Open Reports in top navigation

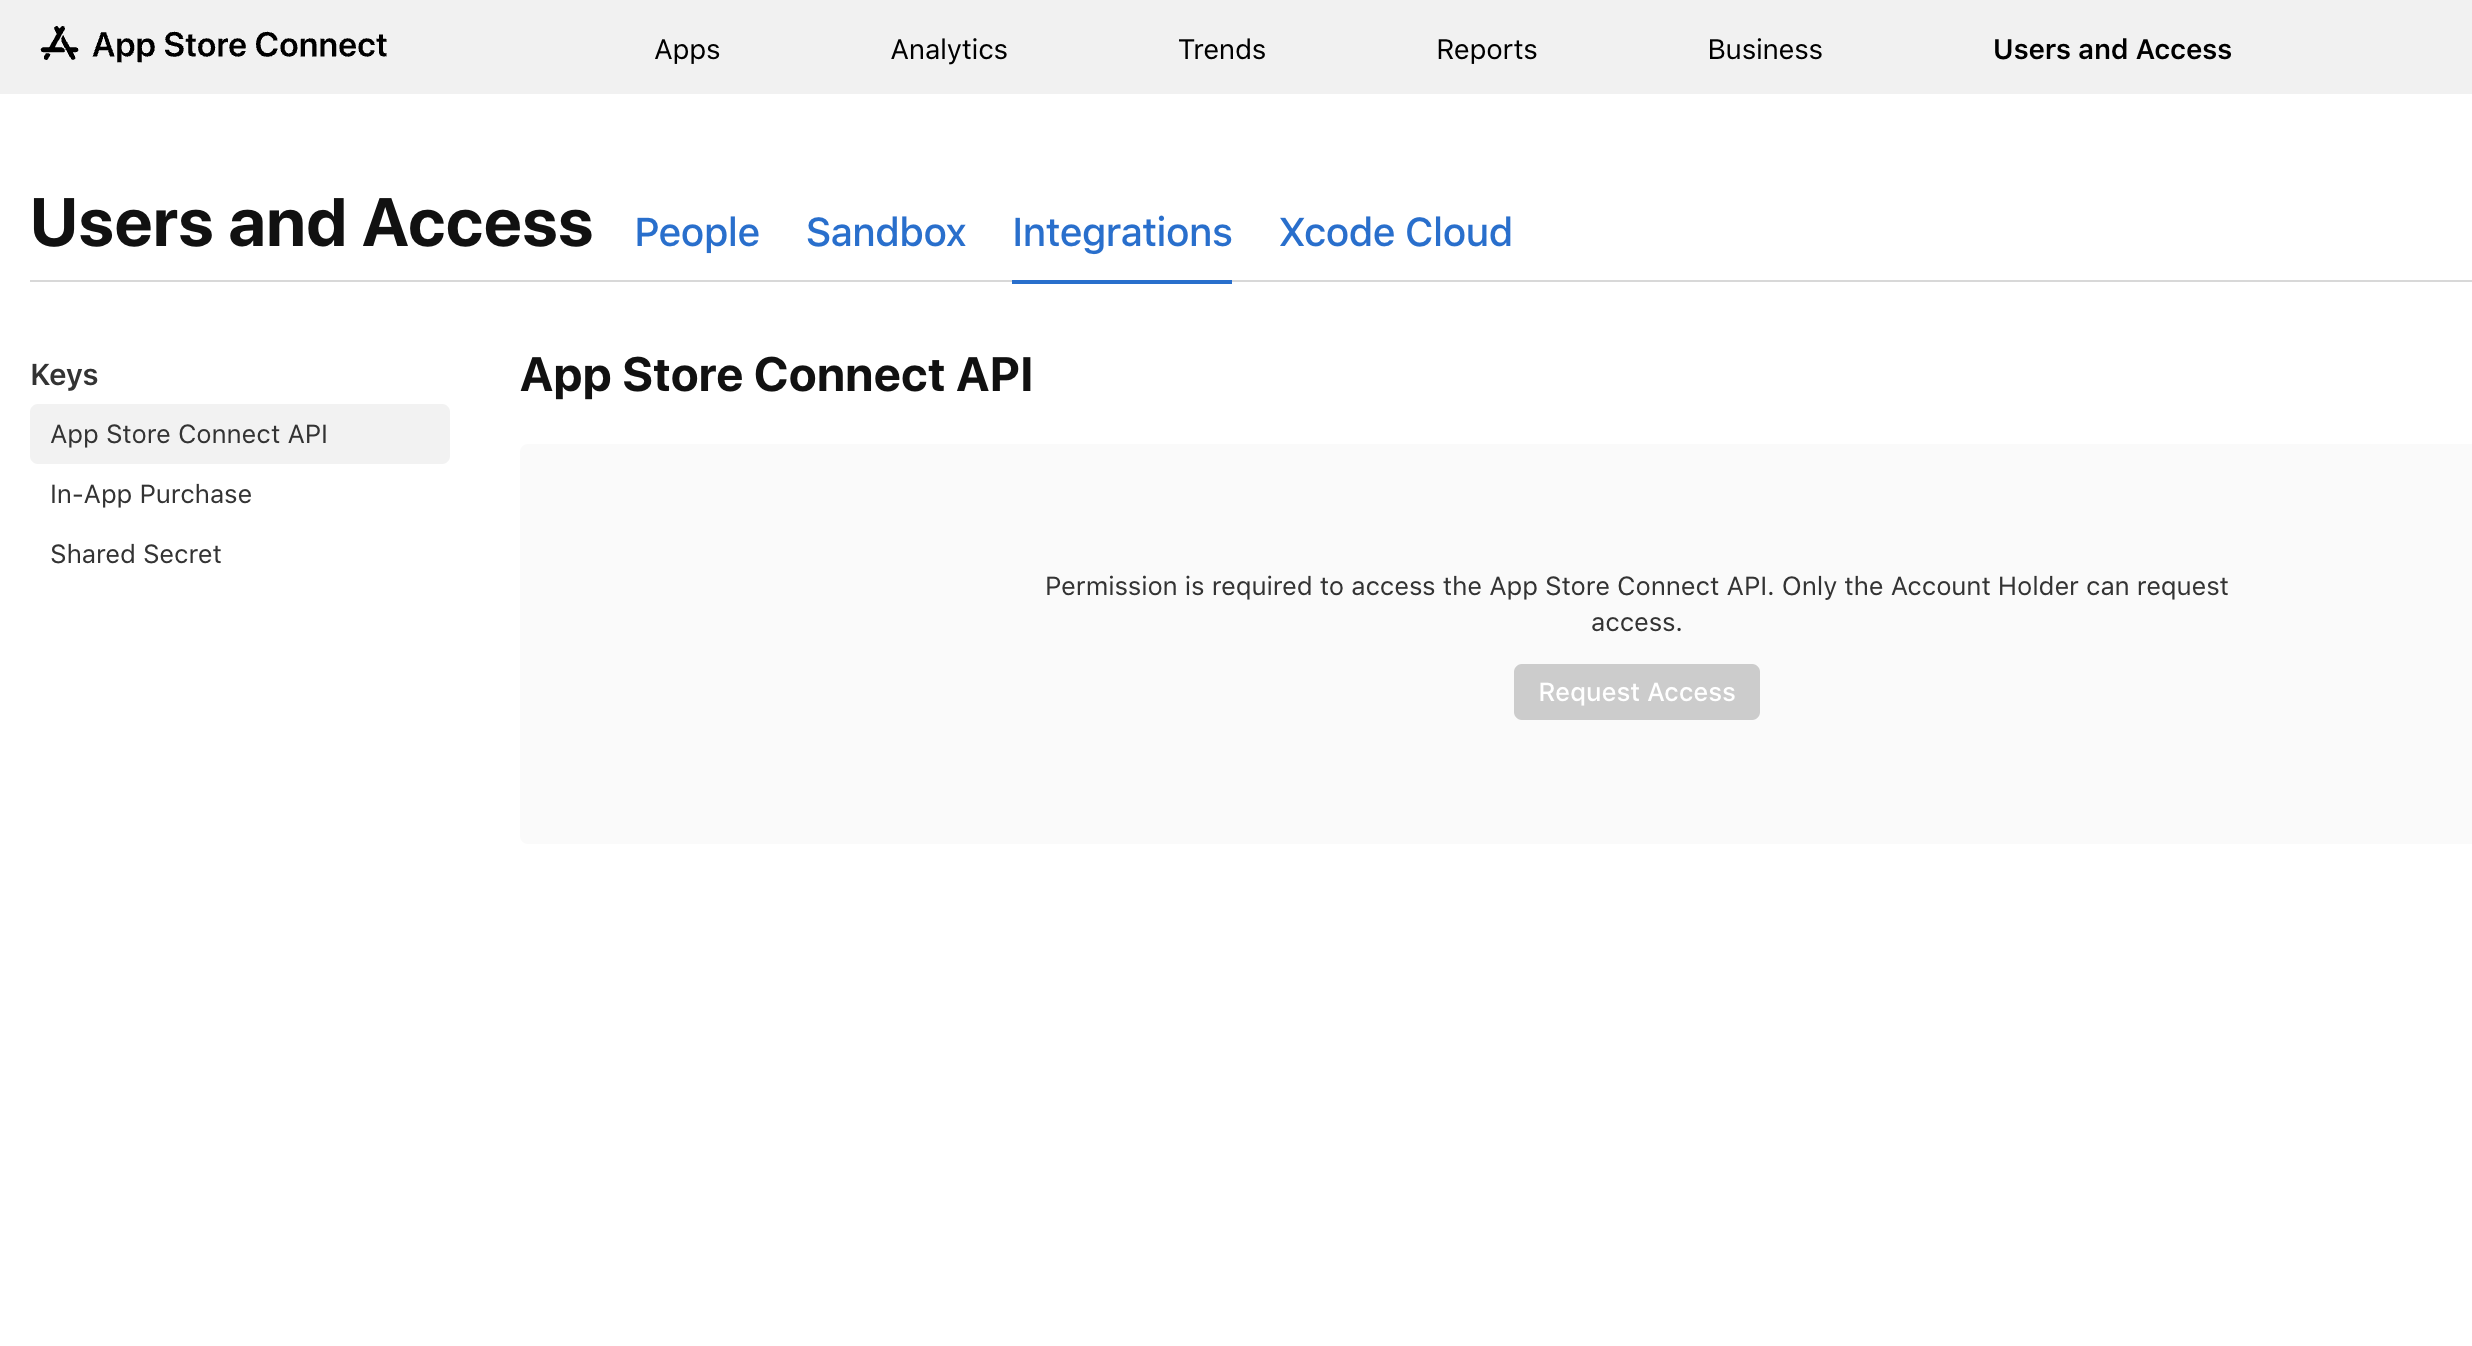pyautogui.click(x=1486, y=49)
